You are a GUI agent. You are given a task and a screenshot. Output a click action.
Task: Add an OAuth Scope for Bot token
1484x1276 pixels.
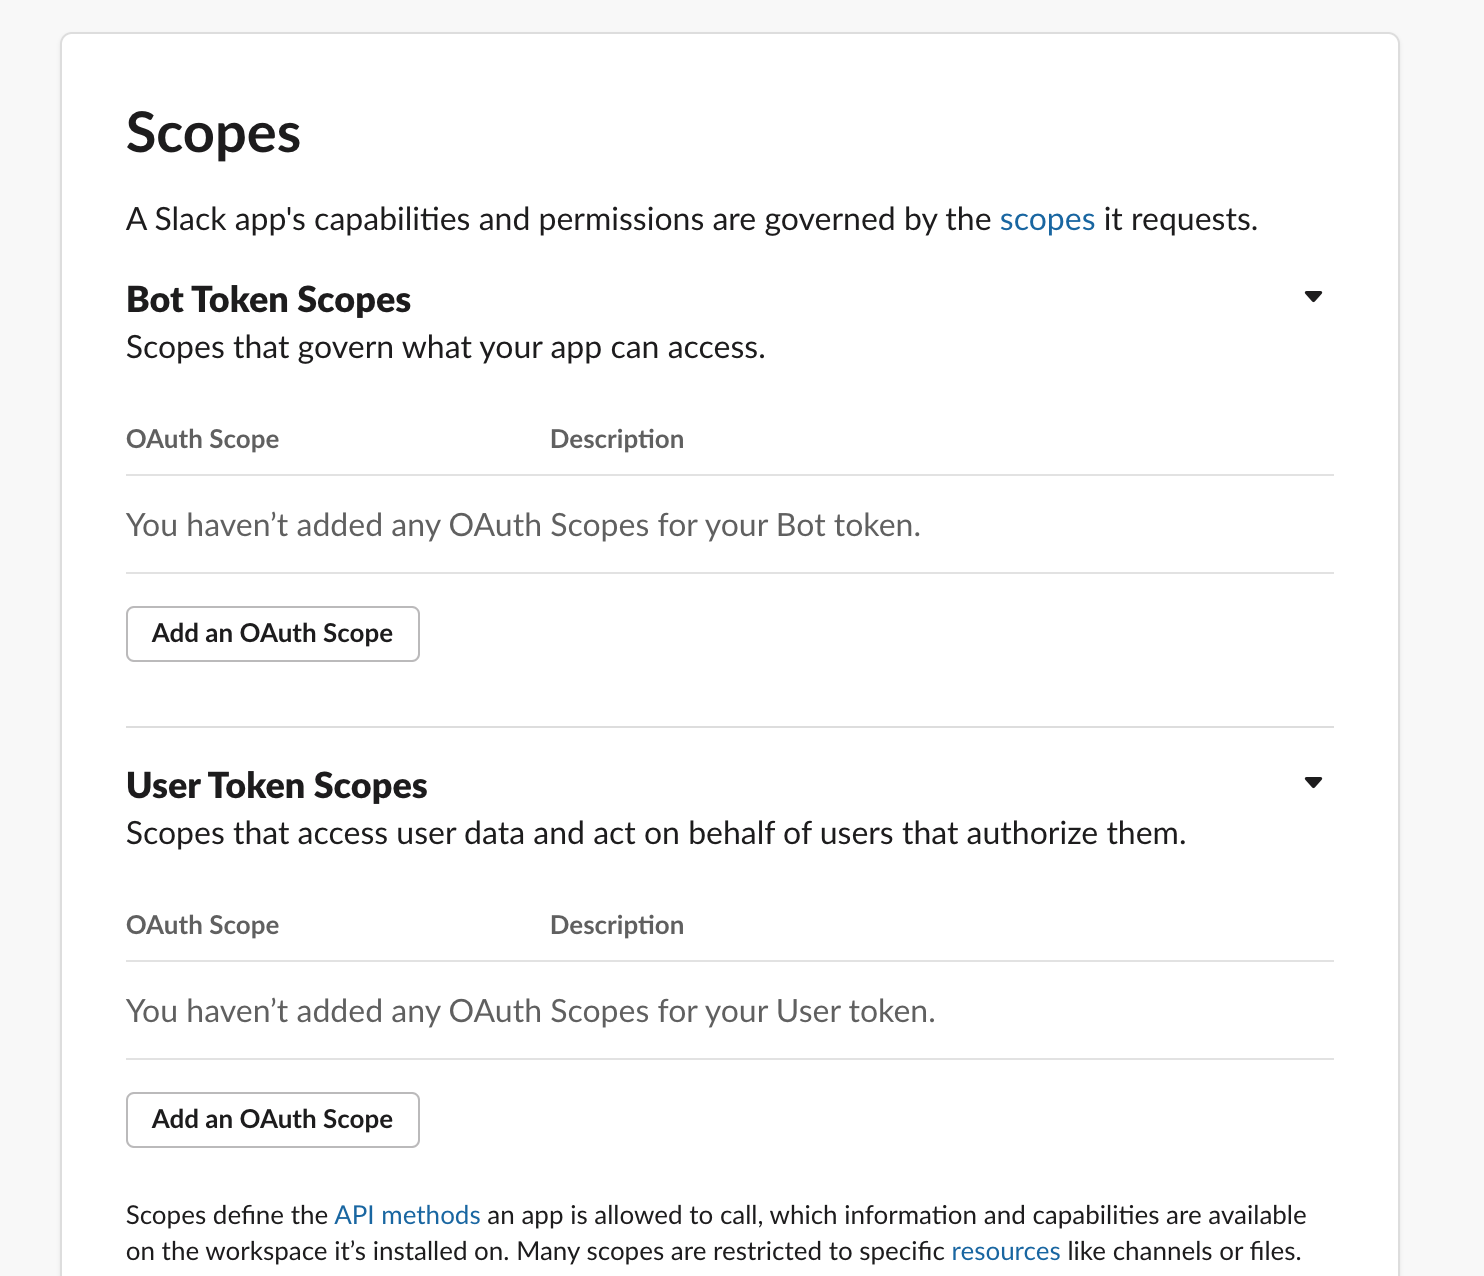click(272, 634)
